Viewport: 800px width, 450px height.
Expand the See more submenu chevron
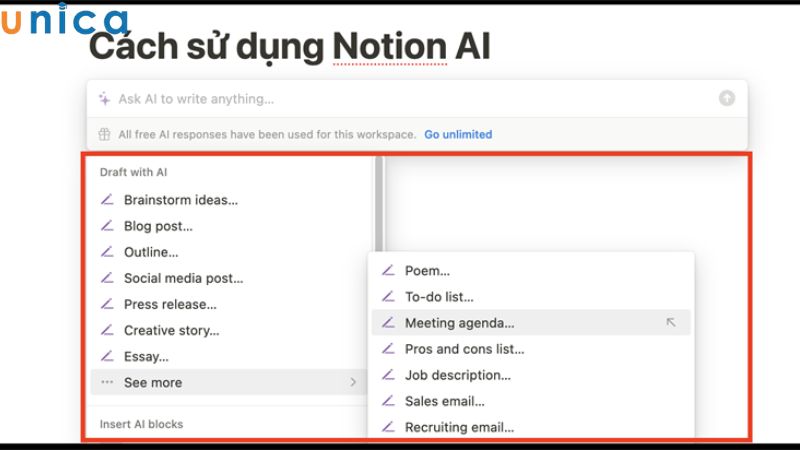coord(353,382)
